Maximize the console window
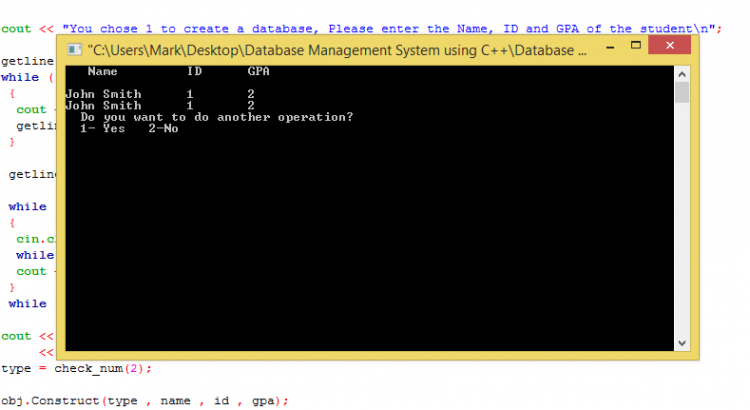Viewport: 750px width, 410px height. [x=636, y=45]
